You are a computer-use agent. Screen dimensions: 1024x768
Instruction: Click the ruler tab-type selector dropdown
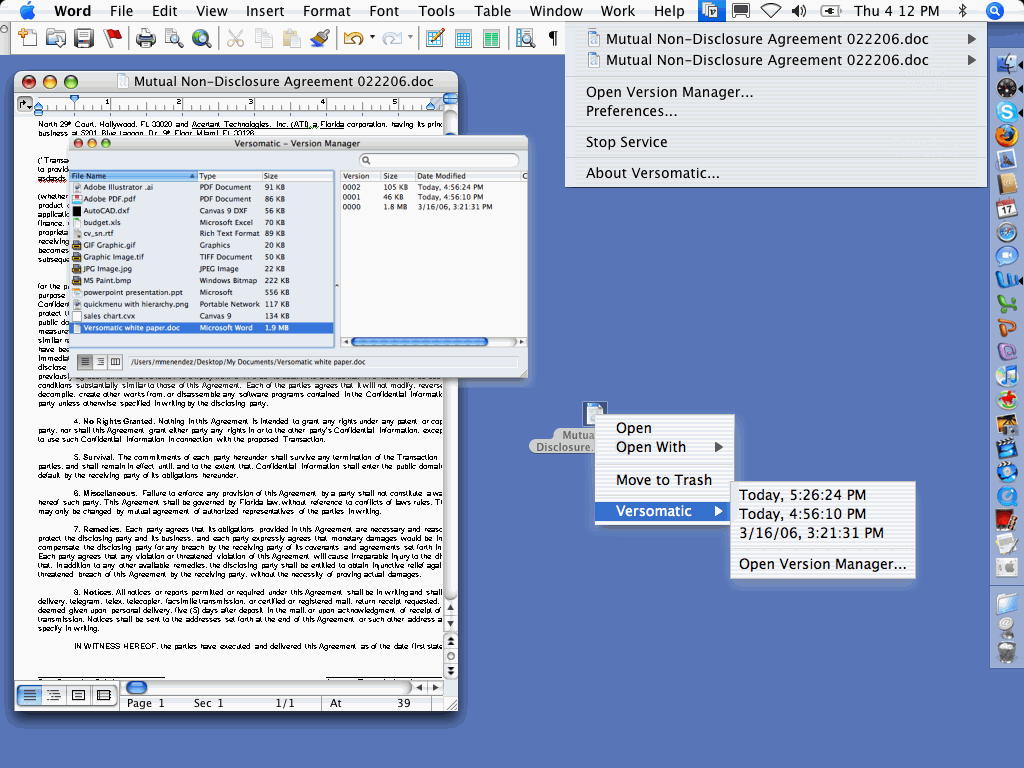(x=24, y=104)
